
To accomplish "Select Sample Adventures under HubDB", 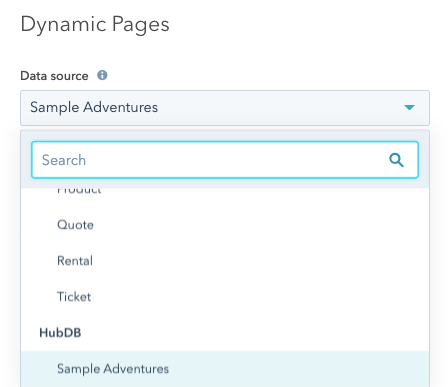I will pyautogui.click(x=225, y=369).
